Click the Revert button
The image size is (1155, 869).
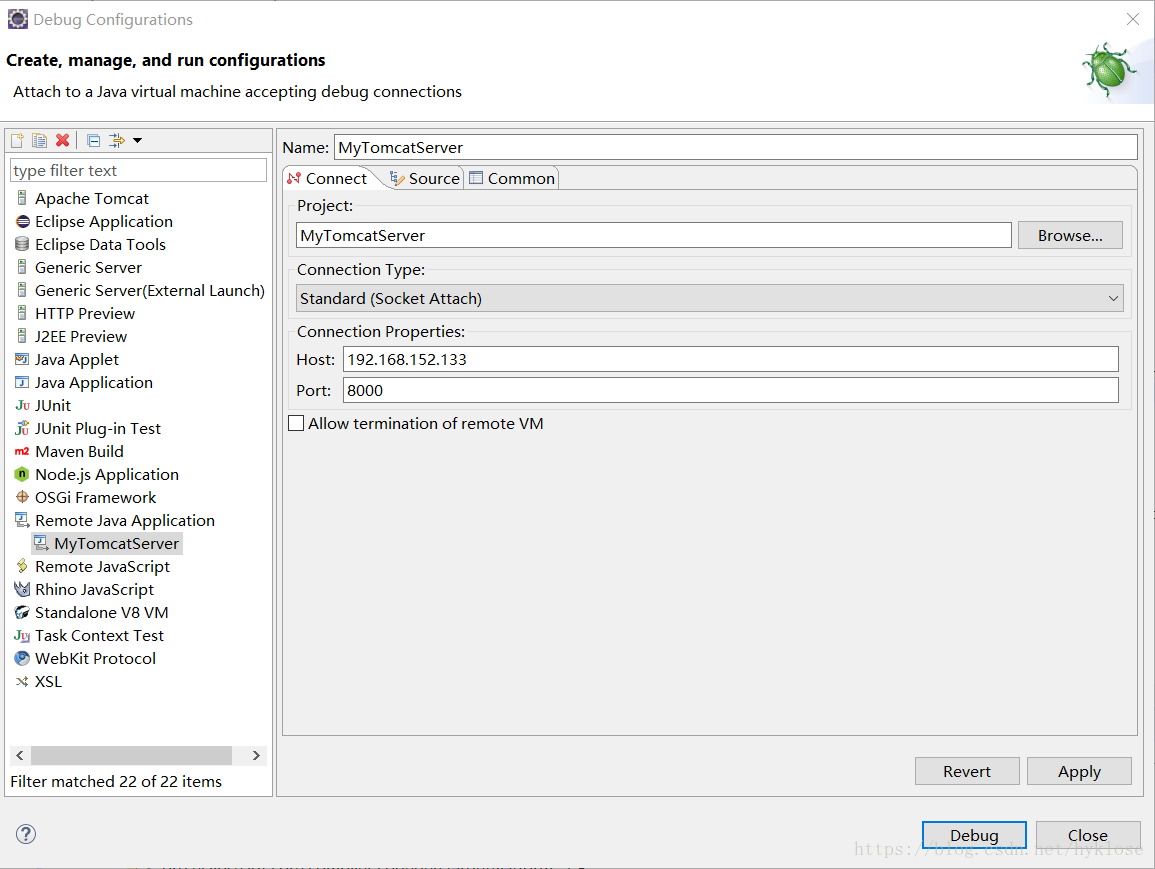(x=967, y=771)
